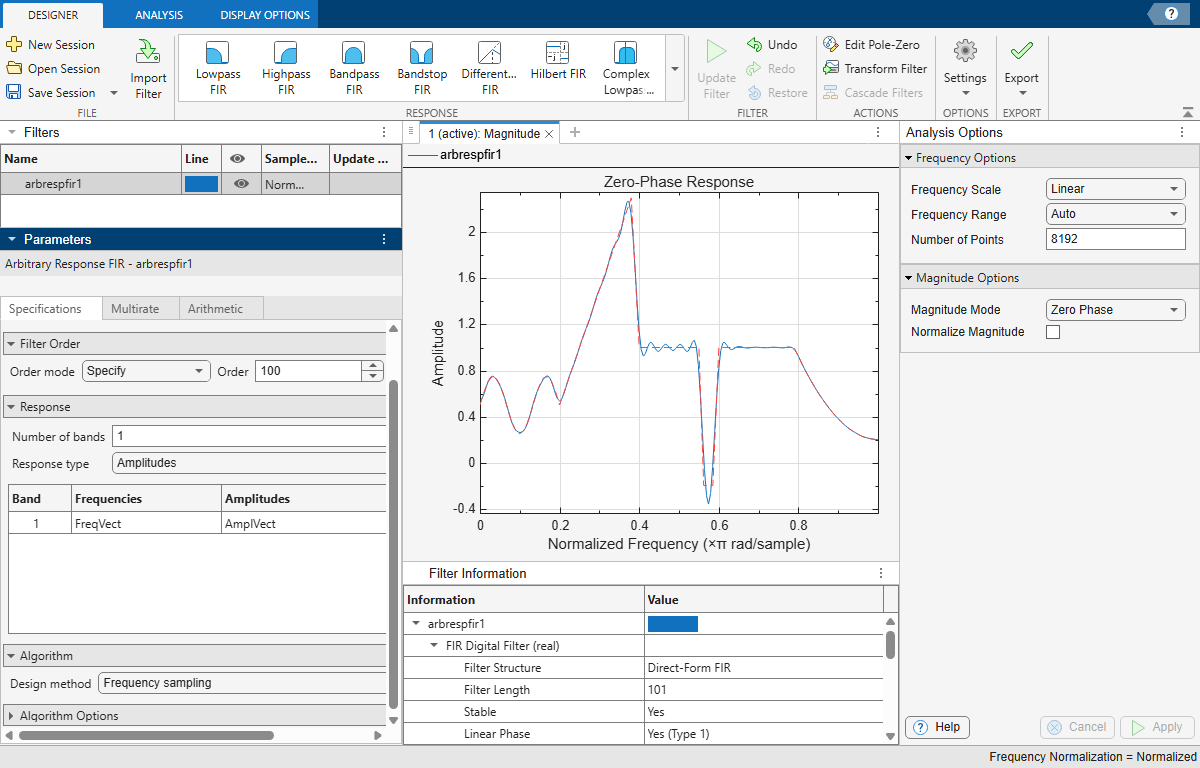
Task: Collapse the Algorithm section
Action: [11, 656]
